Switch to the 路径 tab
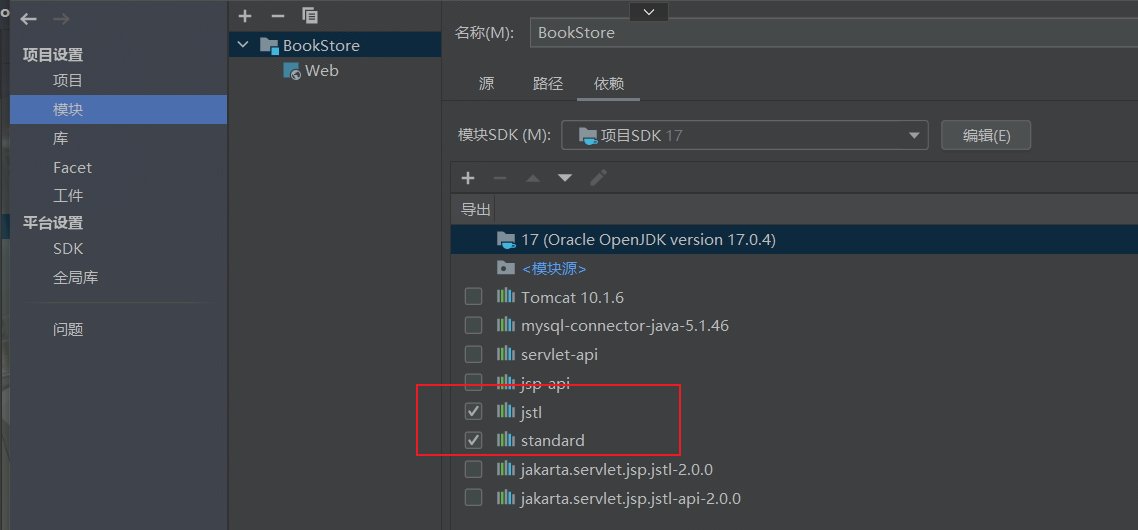1138x530 pixels. tap(548, 84)
